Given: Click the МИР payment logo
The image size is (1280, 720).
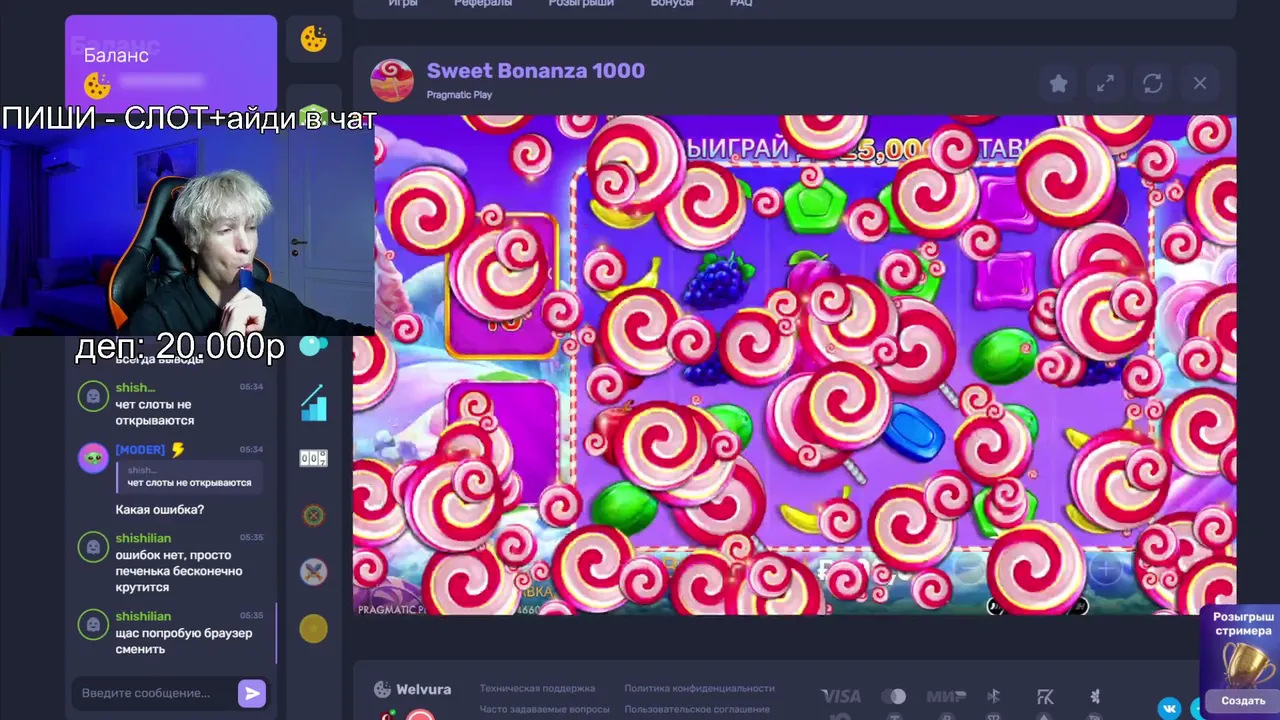Looking at the screenshot, I should [946, 696].
